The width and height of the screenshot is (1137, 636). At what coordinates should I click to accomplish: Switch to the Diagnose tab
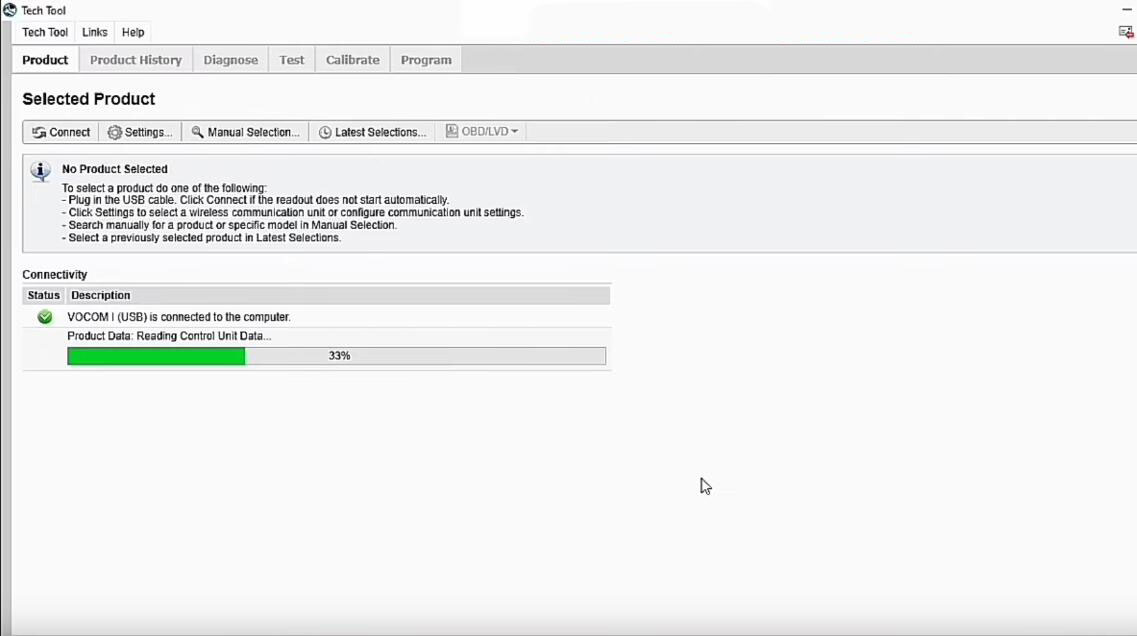231,59
